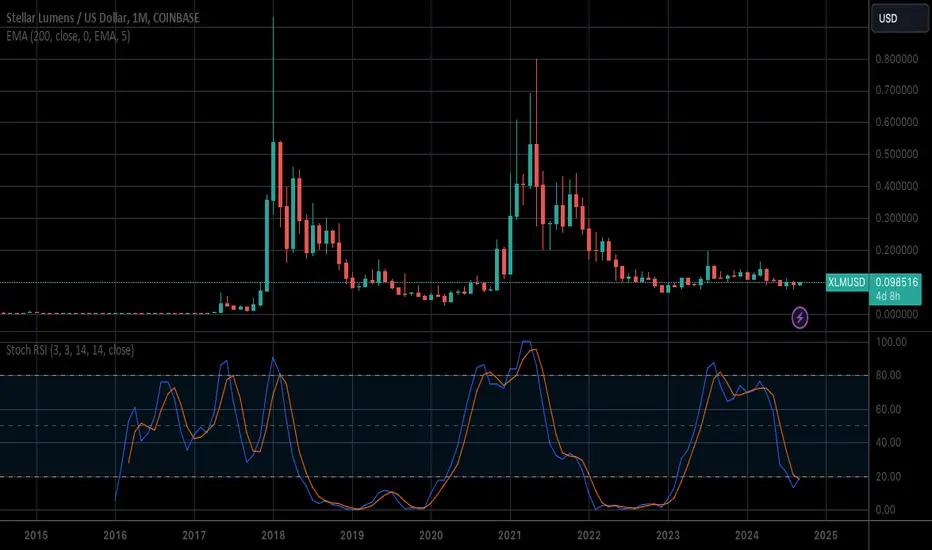Image resolution: width=932 pixels, height=550 pixels.
Task: Select the EMA (200, close, 0, EMA, 5) indicator label
Action: tap(68, 36)
